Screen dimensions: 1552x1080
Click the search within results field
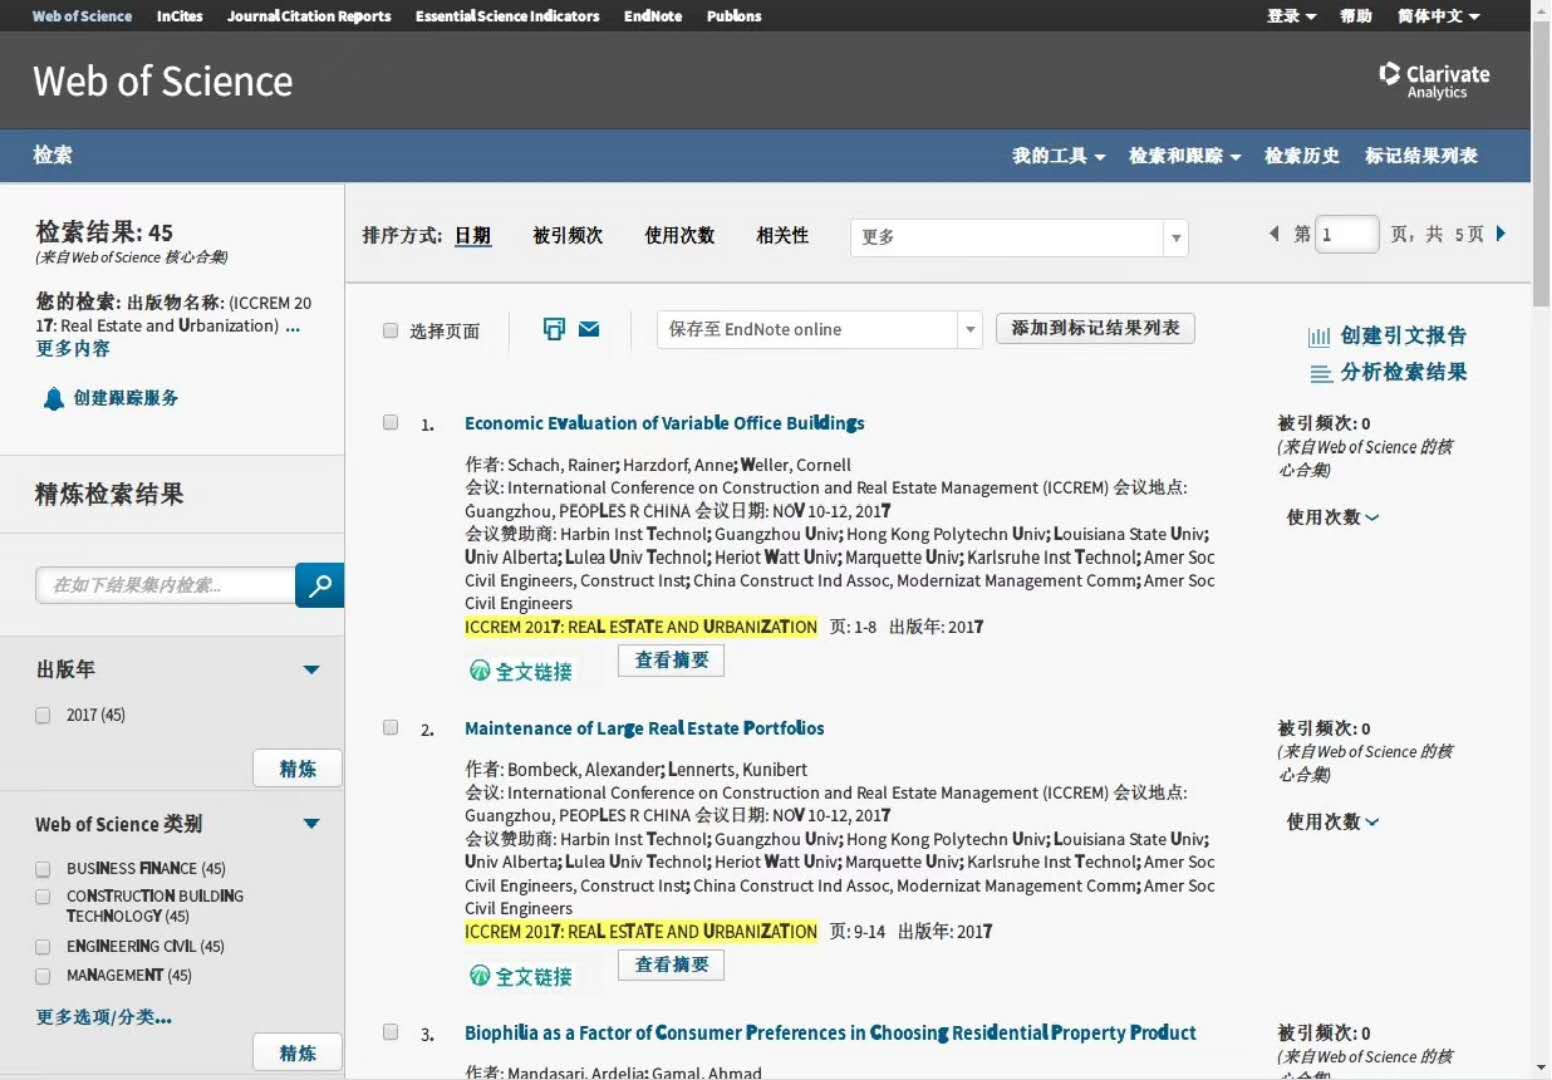166,585
